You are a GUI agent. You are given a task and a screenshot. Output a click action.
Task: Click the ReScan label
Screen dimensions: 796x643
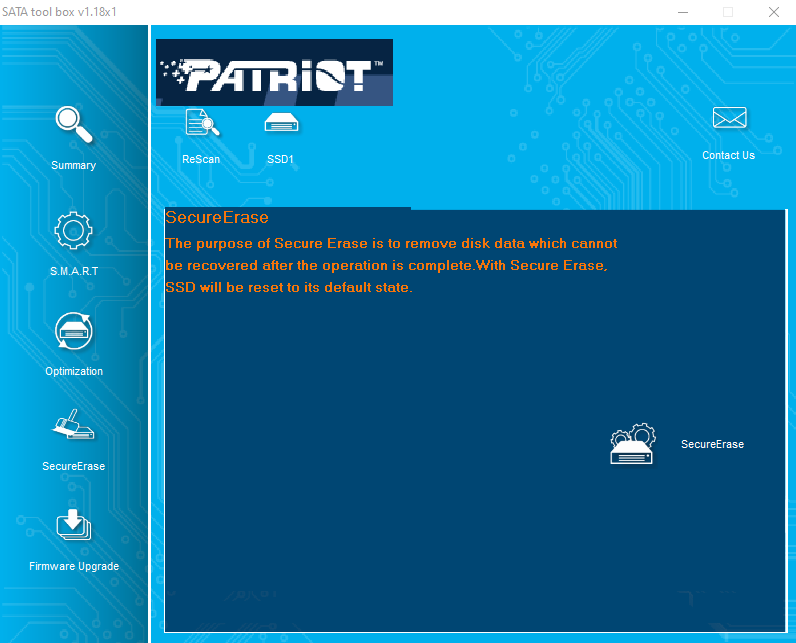pyautogui.click(x=201, y=159)
